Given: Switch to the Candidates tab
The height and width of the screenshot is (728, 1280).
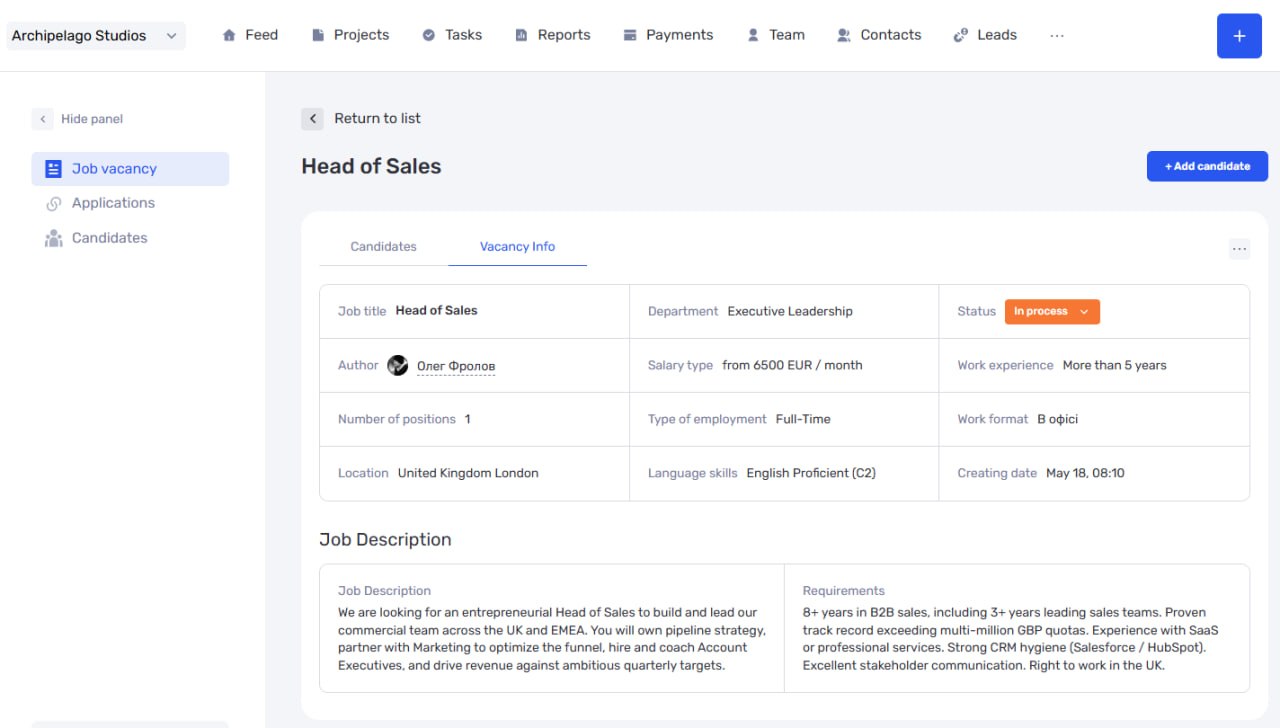Looking at the screenshot, I should (383, 246).
